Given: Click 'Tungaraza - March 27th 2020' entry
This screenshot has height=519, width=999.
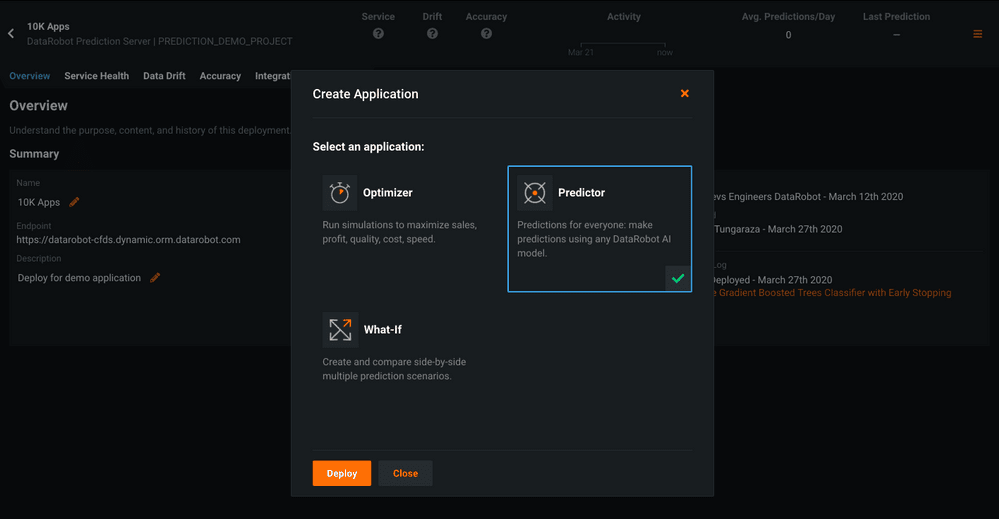Looking at the screenshot, I should (778, 229).
